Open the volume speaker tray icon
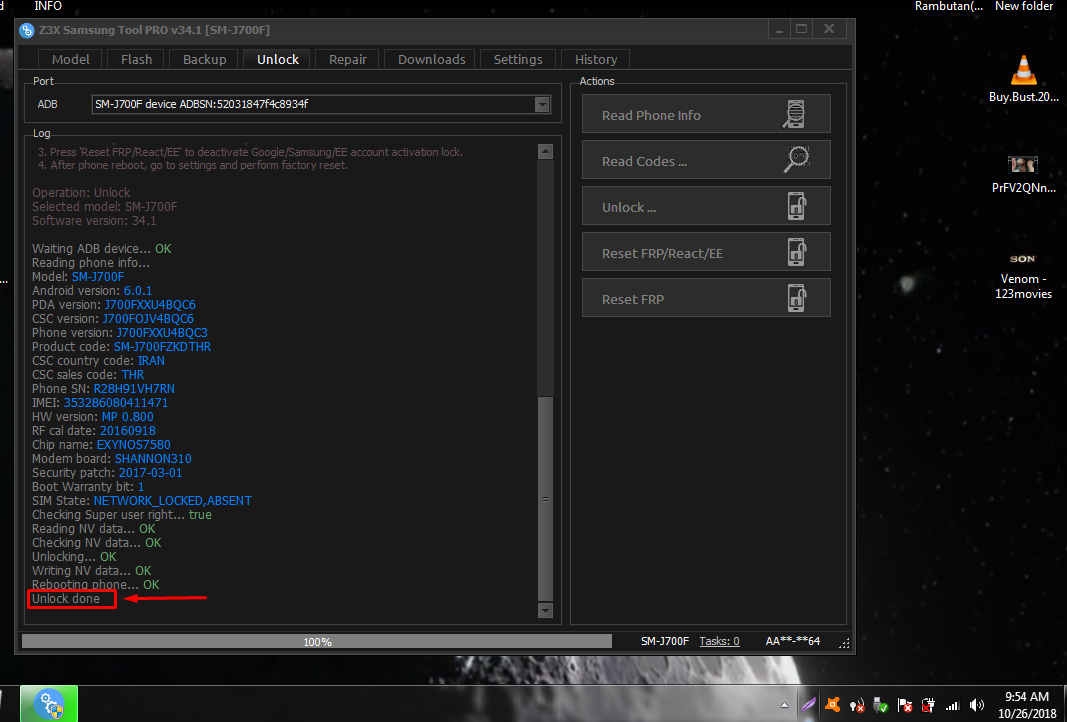The width and height of the screenshot is (1067, 722). (x=976, y=705)
